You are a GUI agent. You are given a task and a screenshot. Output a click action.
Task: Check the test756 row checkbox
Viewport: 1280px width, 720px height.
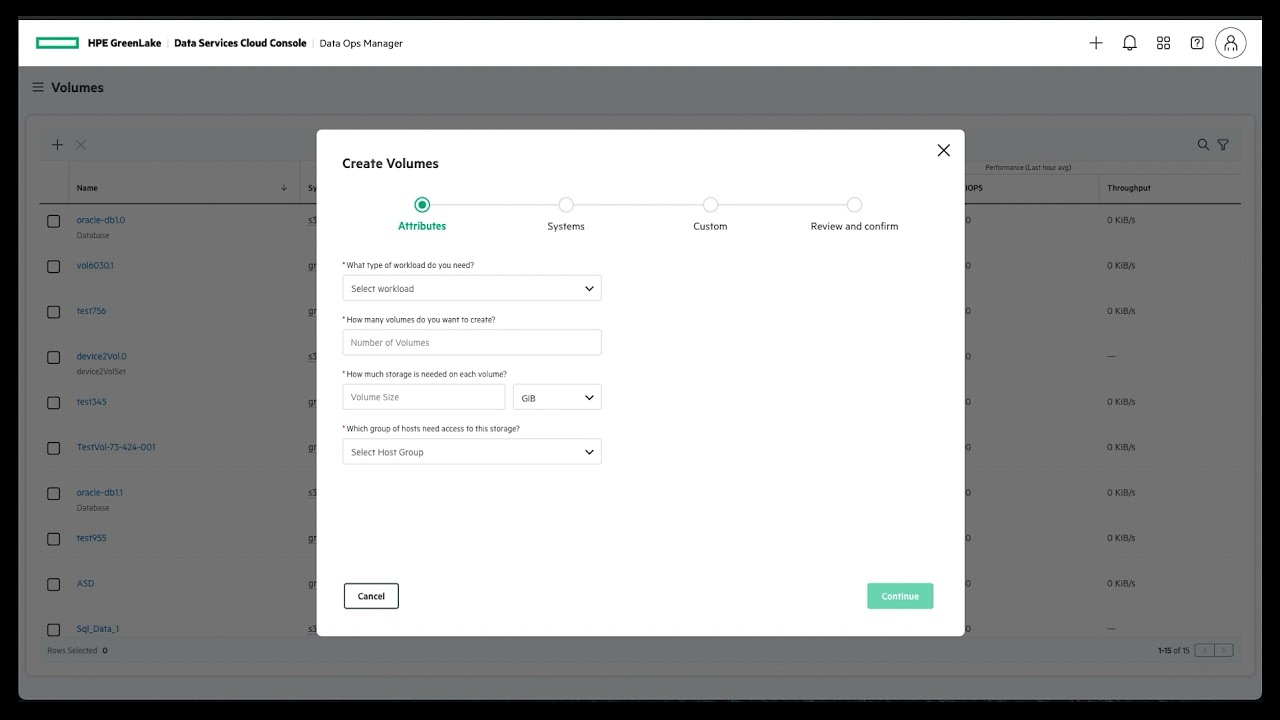(53, 311)
